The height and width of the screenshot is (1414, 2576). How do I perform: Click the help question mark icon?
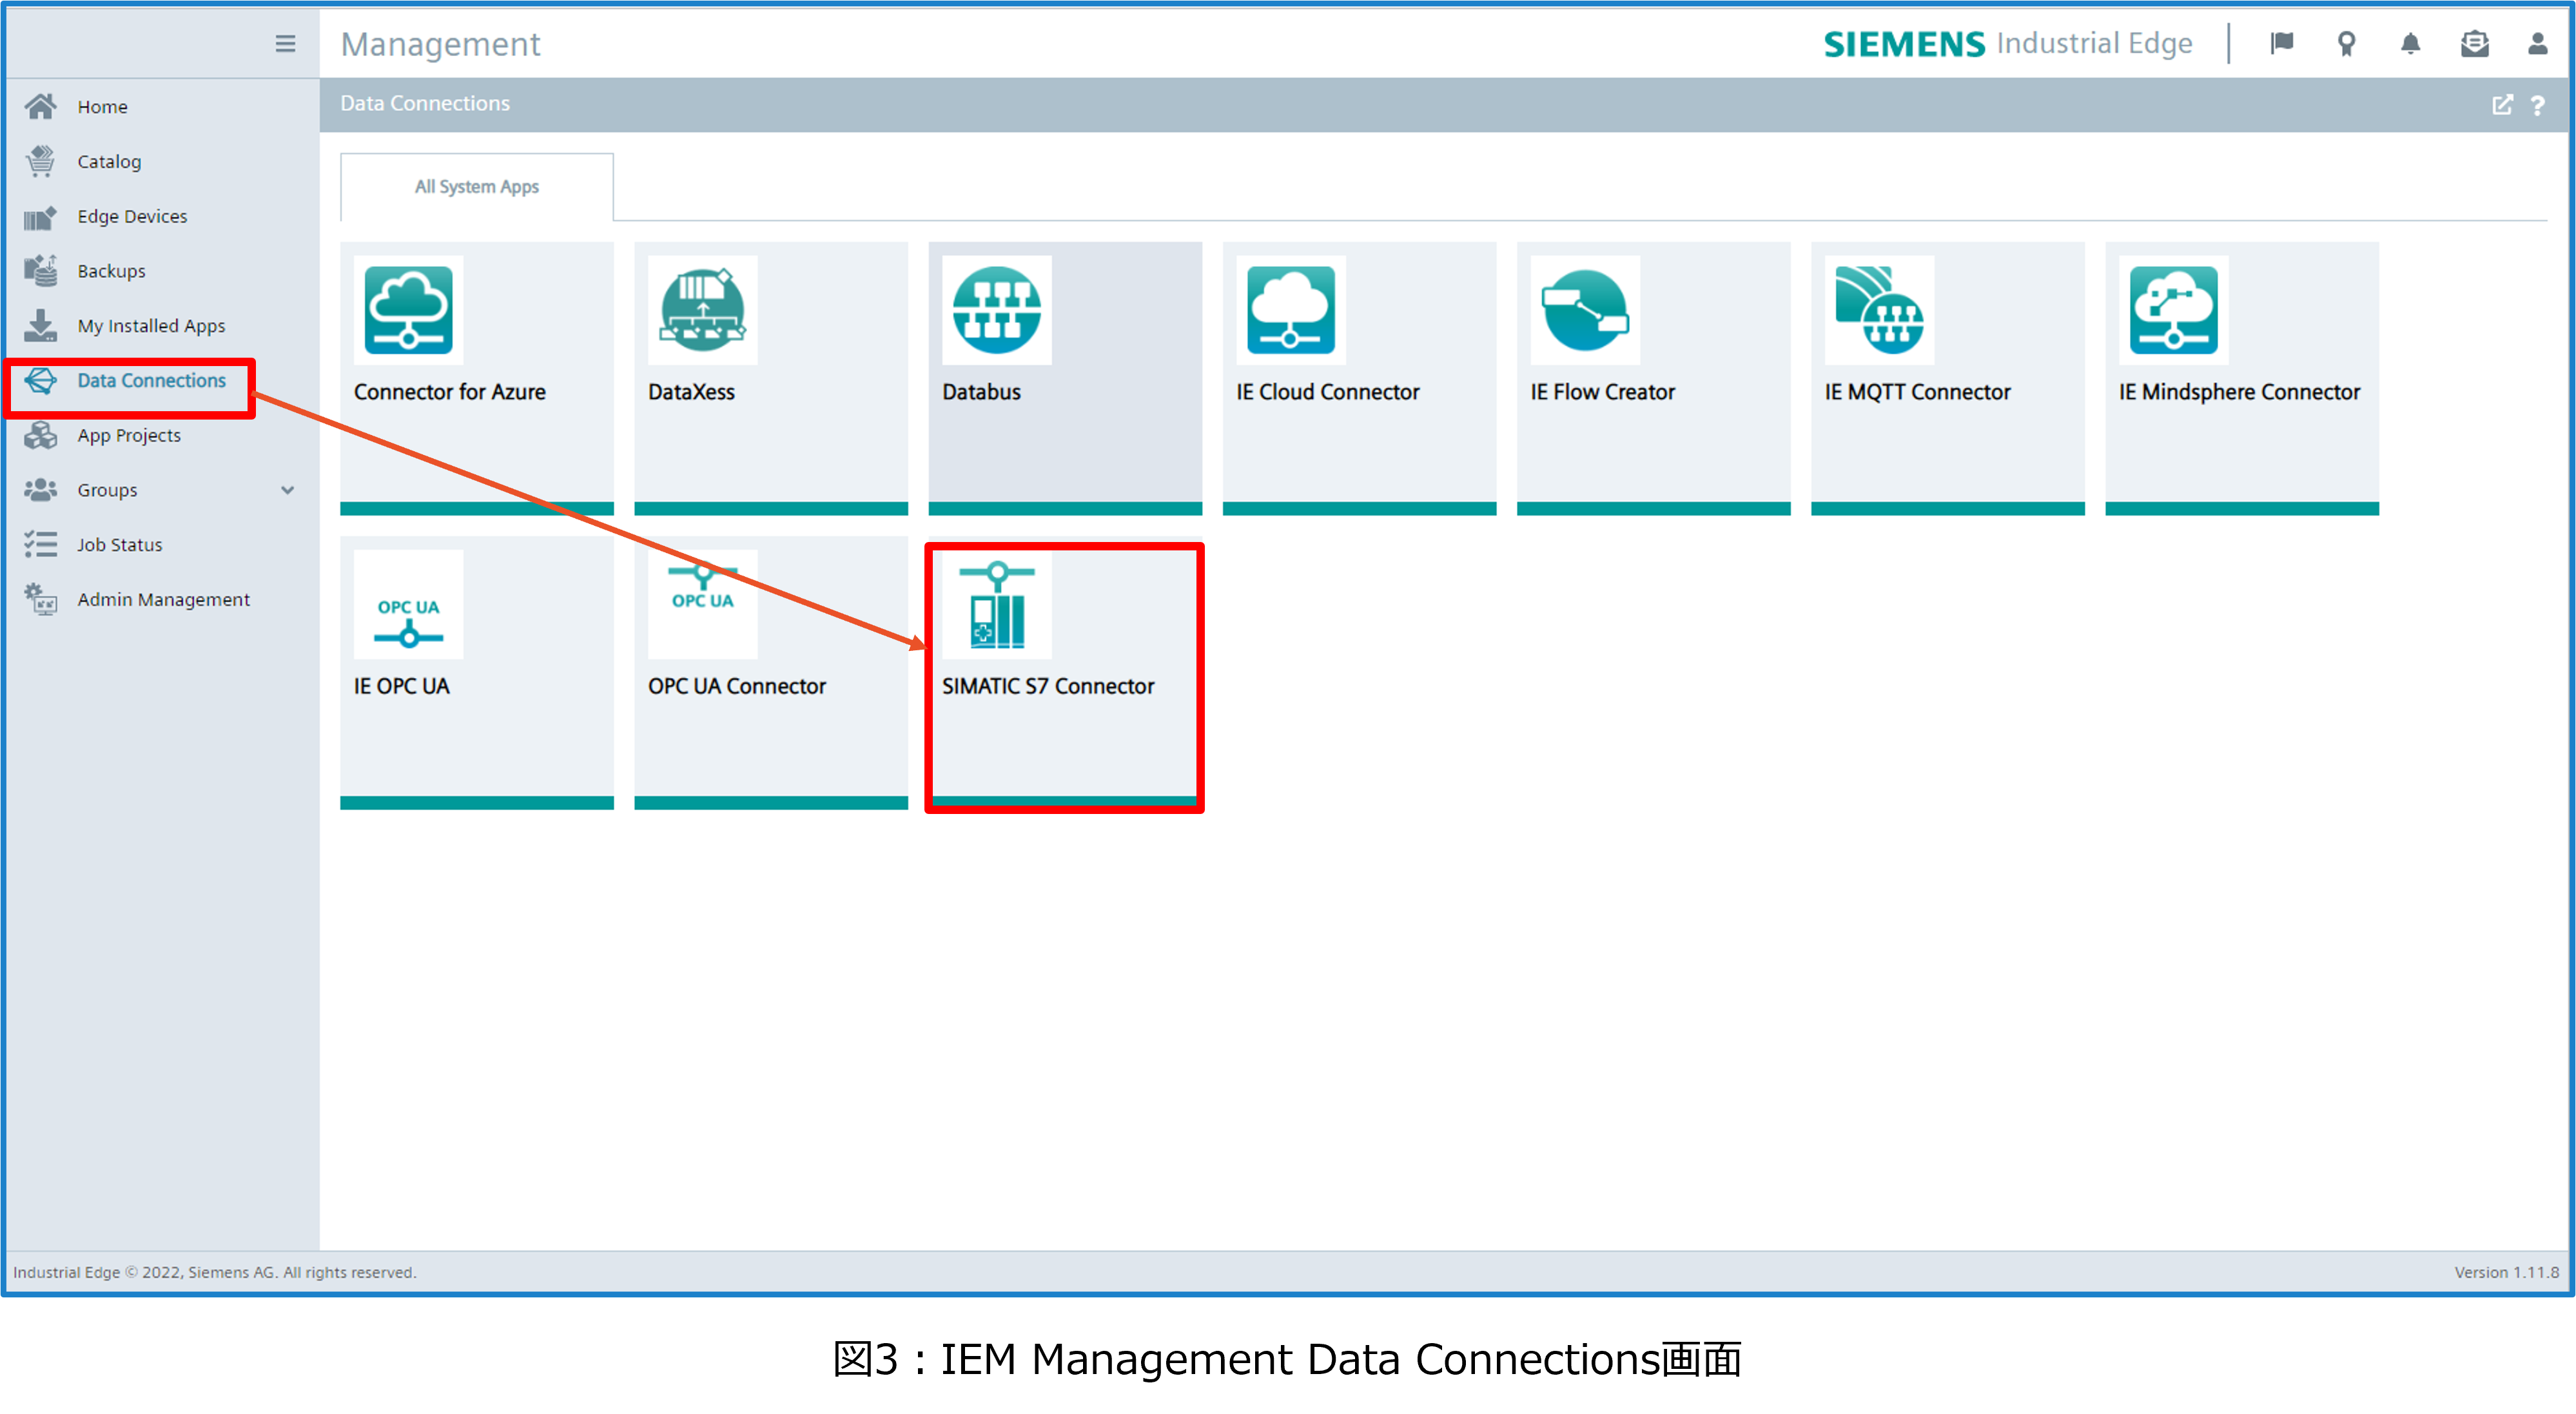coord(2537,105)
